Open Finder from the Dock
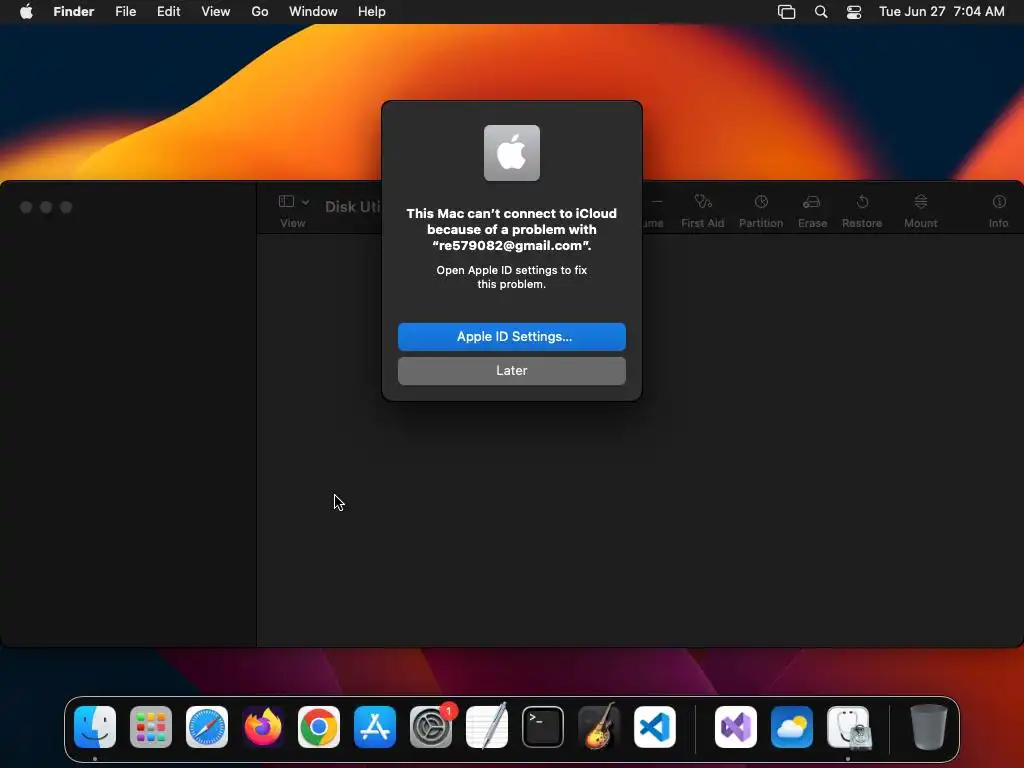 tap(95, 727)
